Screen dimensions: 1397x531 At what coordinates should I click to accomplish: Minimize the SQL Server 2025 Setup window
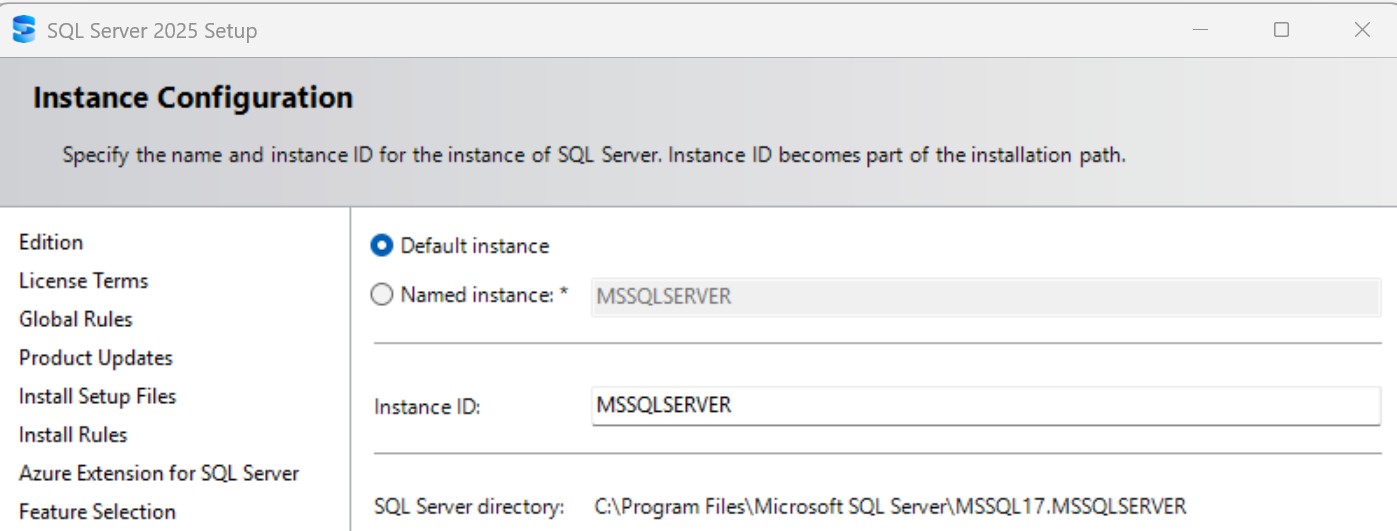click(x=1200, y=30)
